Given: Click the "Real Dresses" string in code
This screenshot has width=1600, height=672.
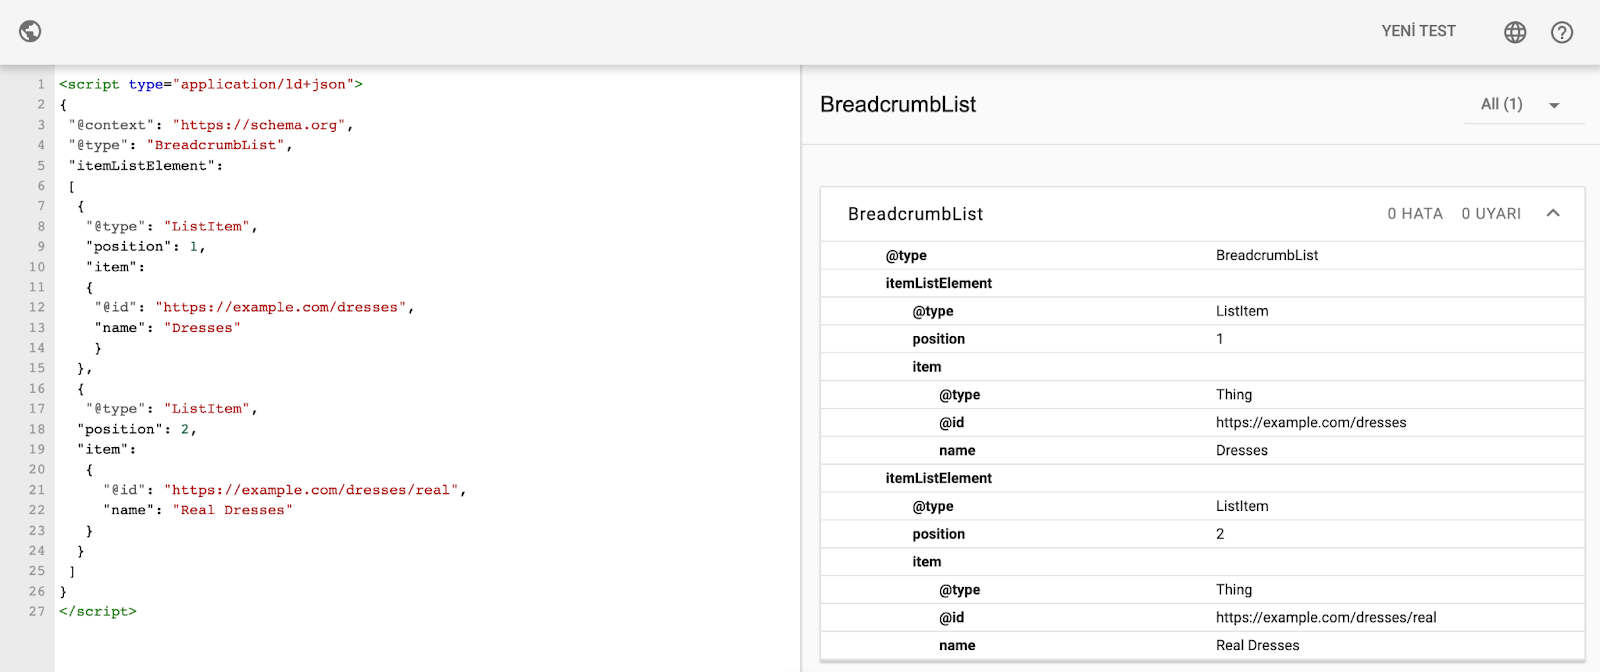Looking at the screenshot, I should (233, 510).
